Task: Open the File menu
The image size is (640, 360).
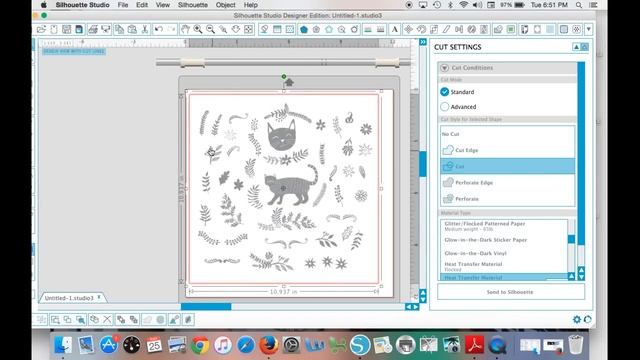Action: 122,5
